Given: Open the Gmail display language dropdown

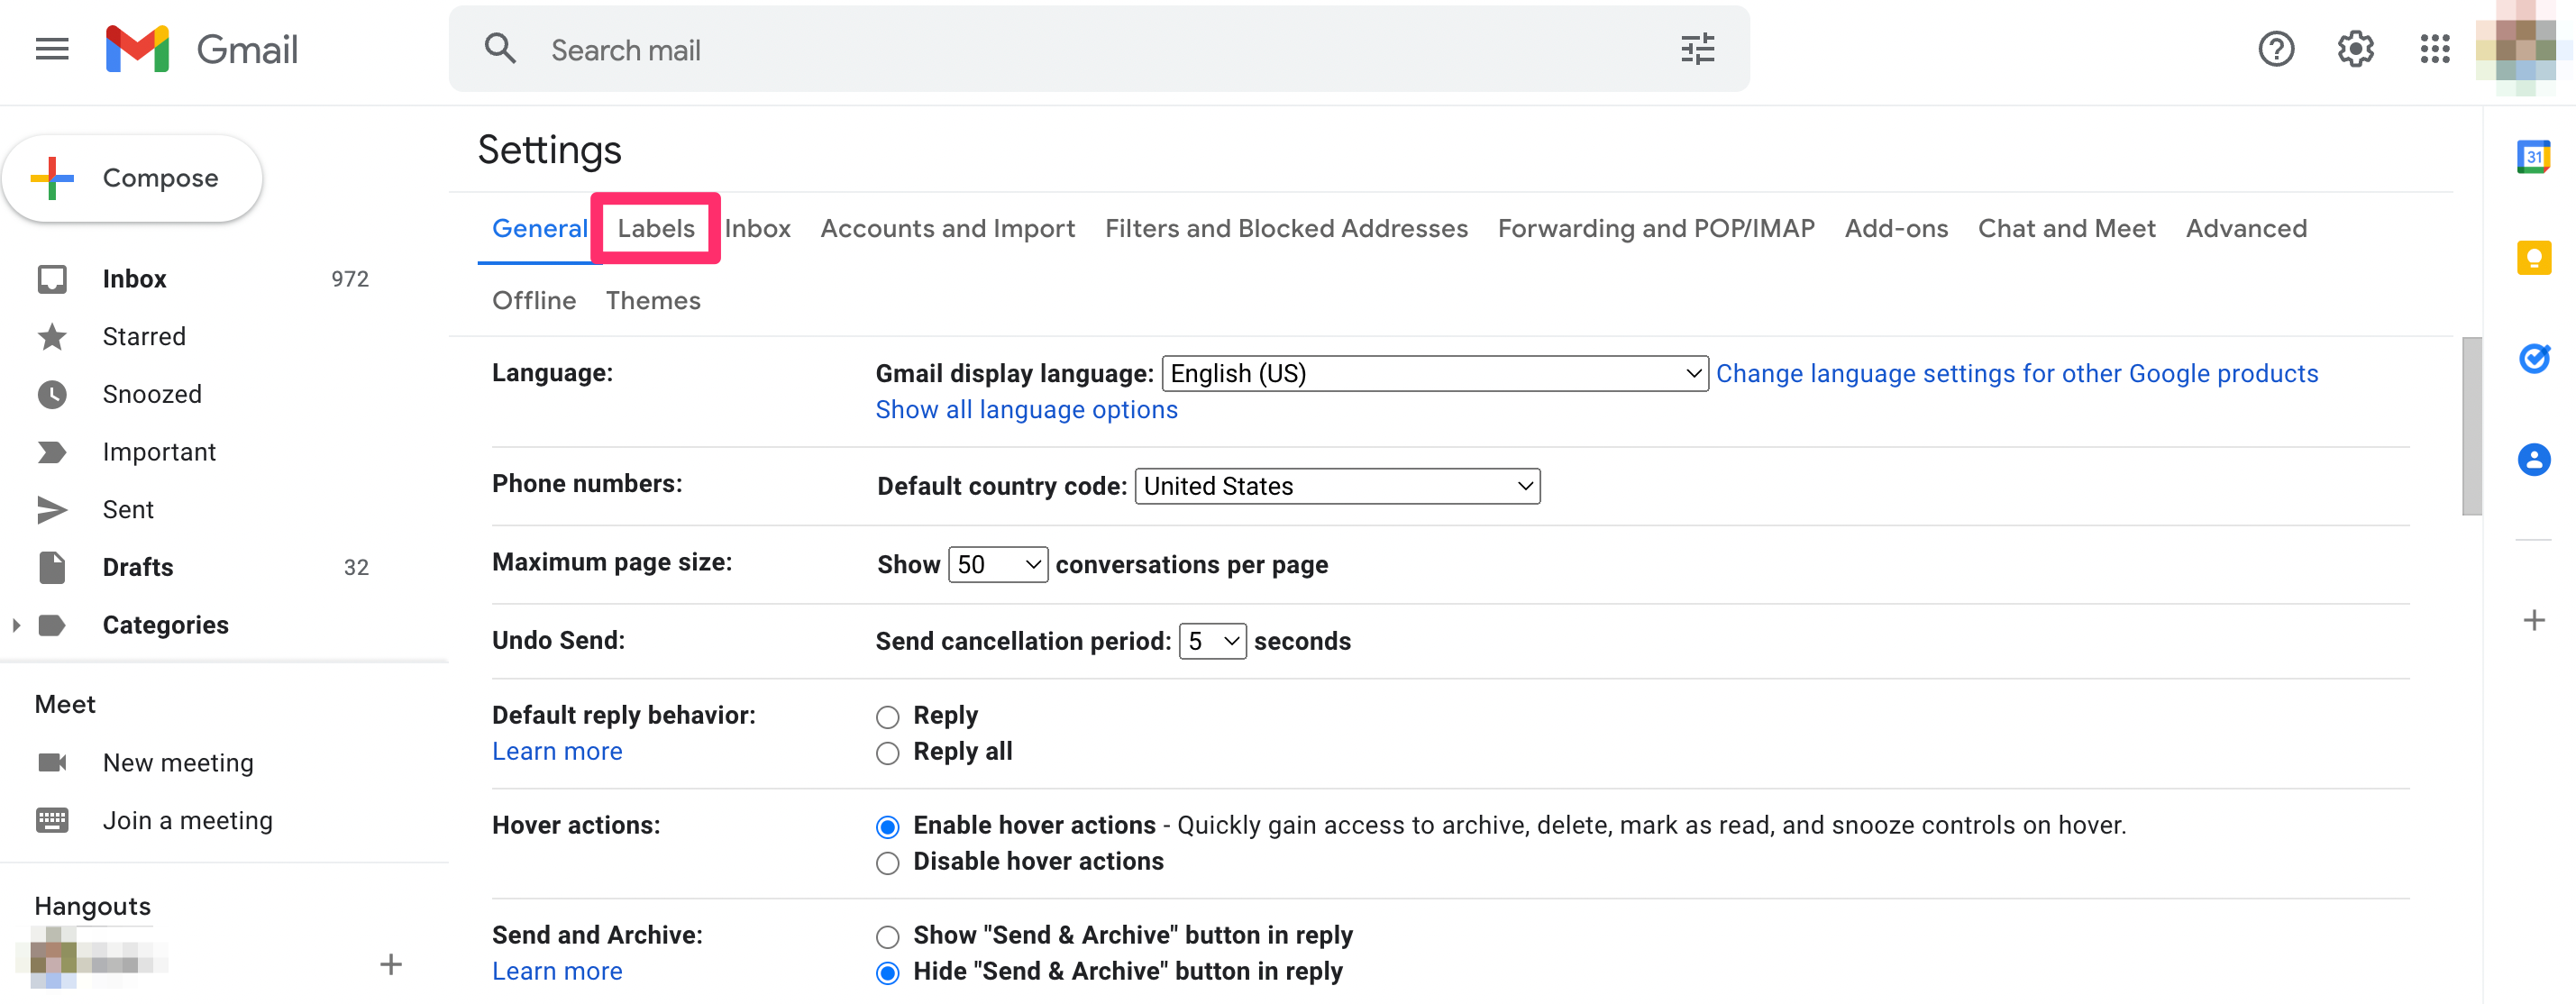Looking at the screenshot, I should 1434,373.
